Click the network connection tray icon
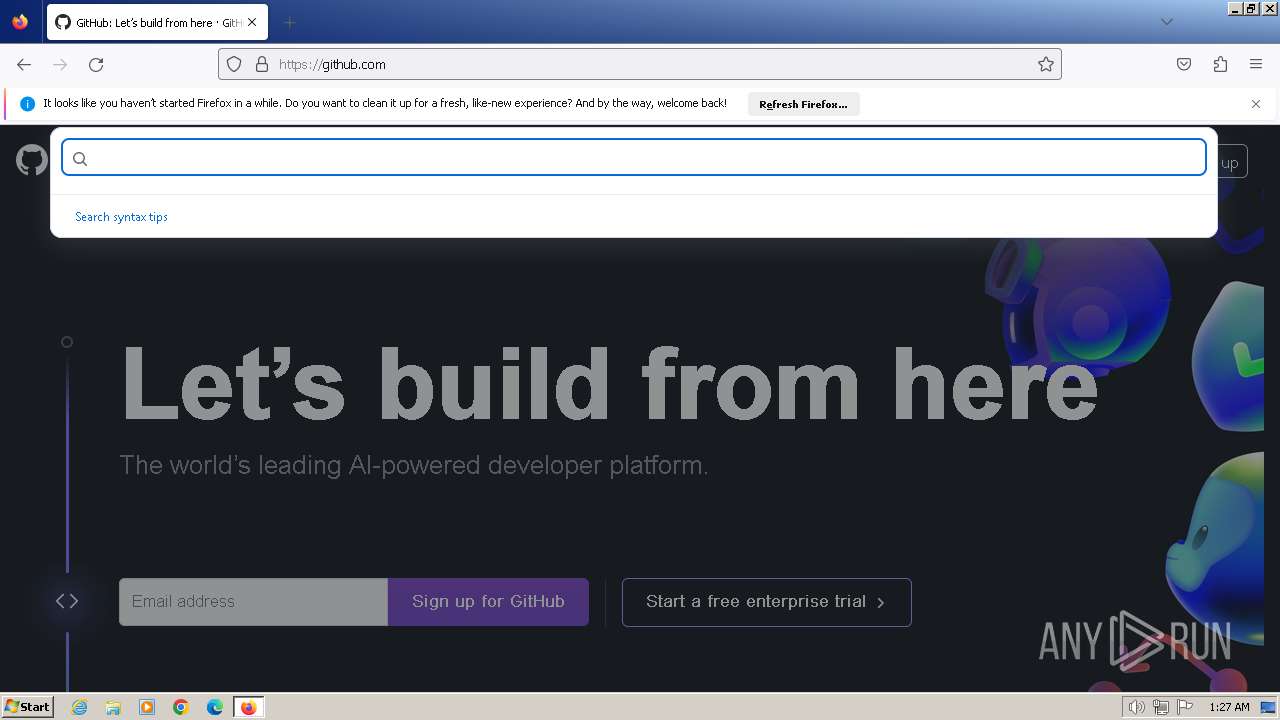The image size is (1280, 720). coord(1161,707)
